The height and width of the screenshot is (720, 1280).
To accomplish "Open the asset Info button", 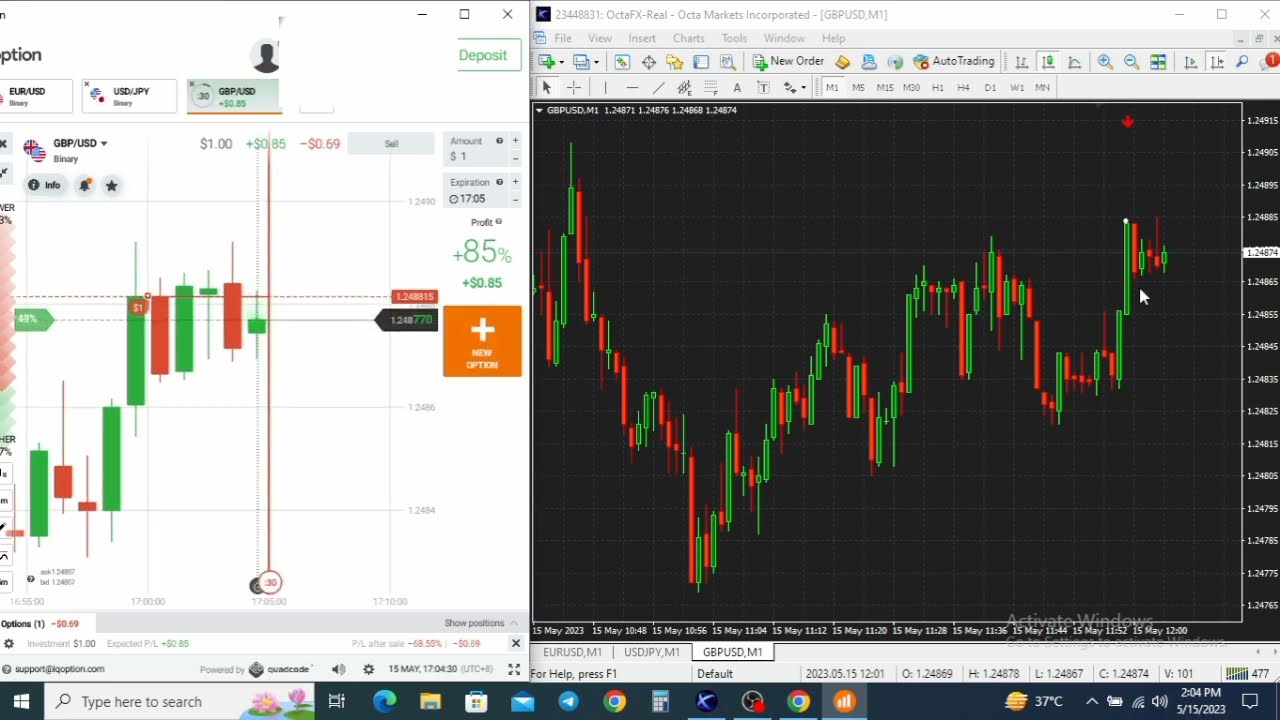I will coord(44,185).
